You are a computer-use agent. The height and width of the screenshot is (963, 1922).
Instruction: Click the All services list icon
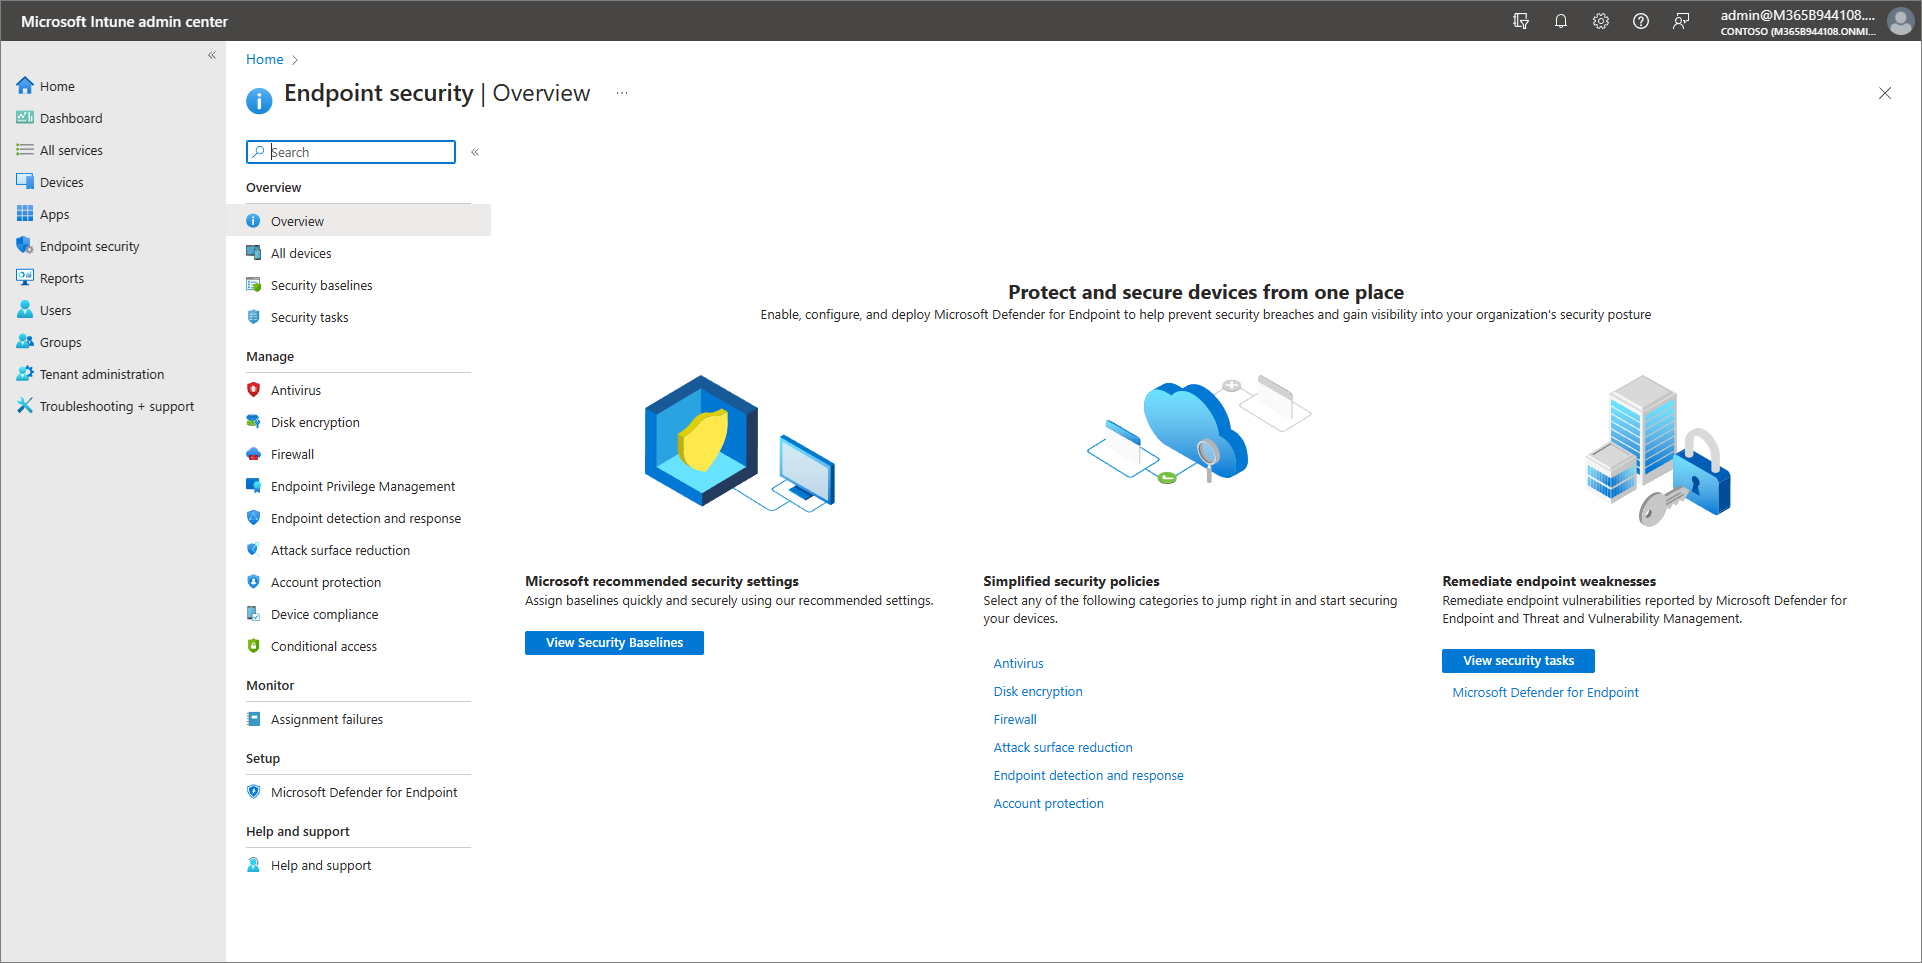pos(25,150)
